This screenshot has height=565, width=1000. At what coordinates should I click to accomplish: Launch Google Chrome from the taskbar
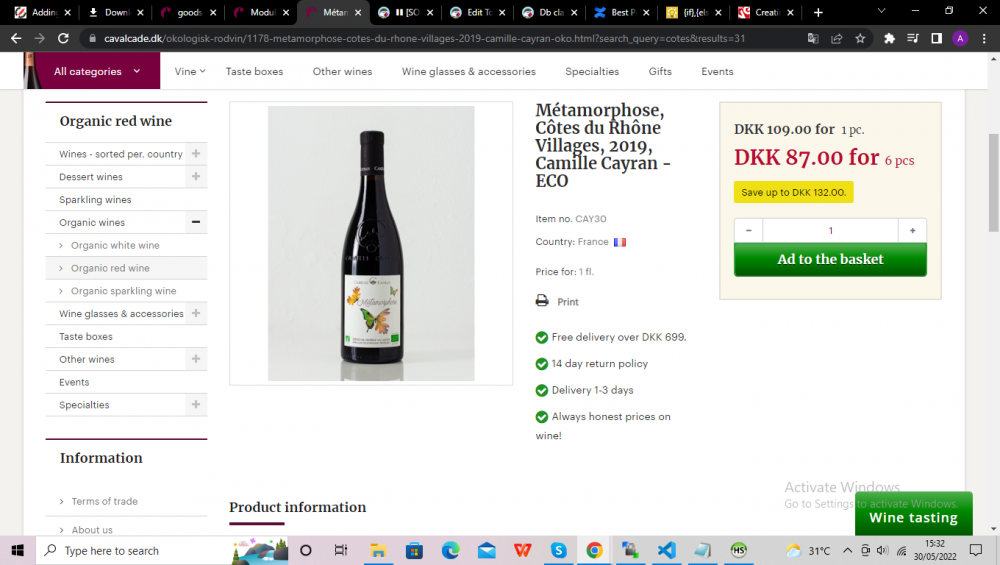click(x=594, y=550)
